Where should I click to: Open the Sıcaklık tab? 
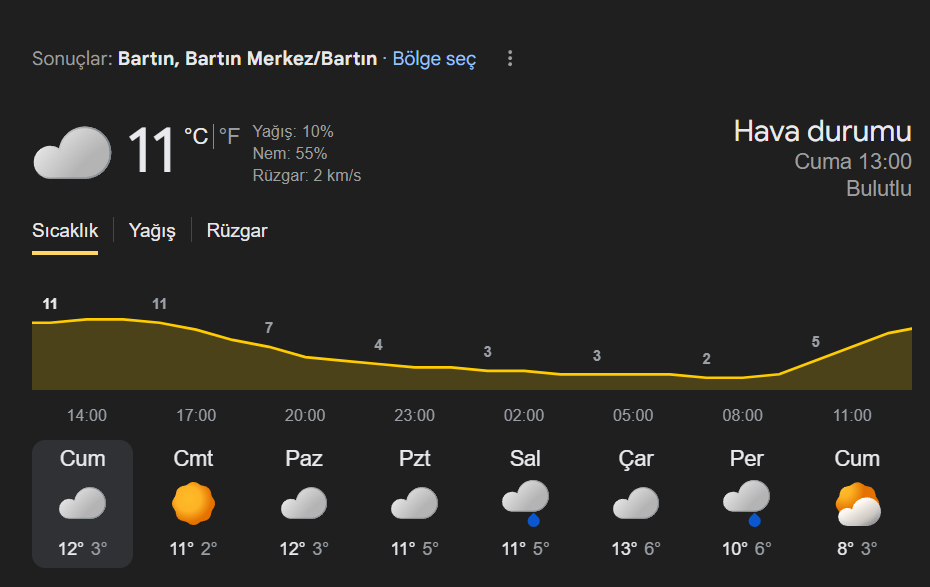(x=65, y=231)
